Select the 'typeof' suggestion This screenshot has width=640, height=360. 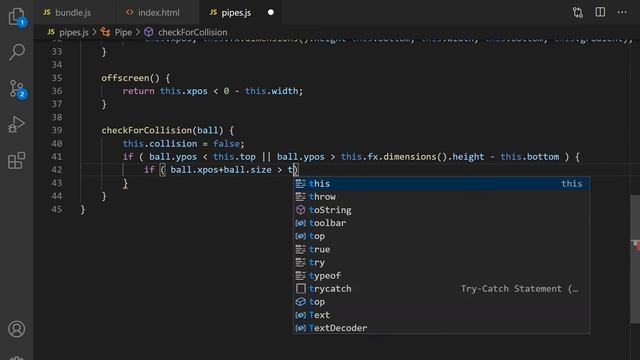point(442,276)
